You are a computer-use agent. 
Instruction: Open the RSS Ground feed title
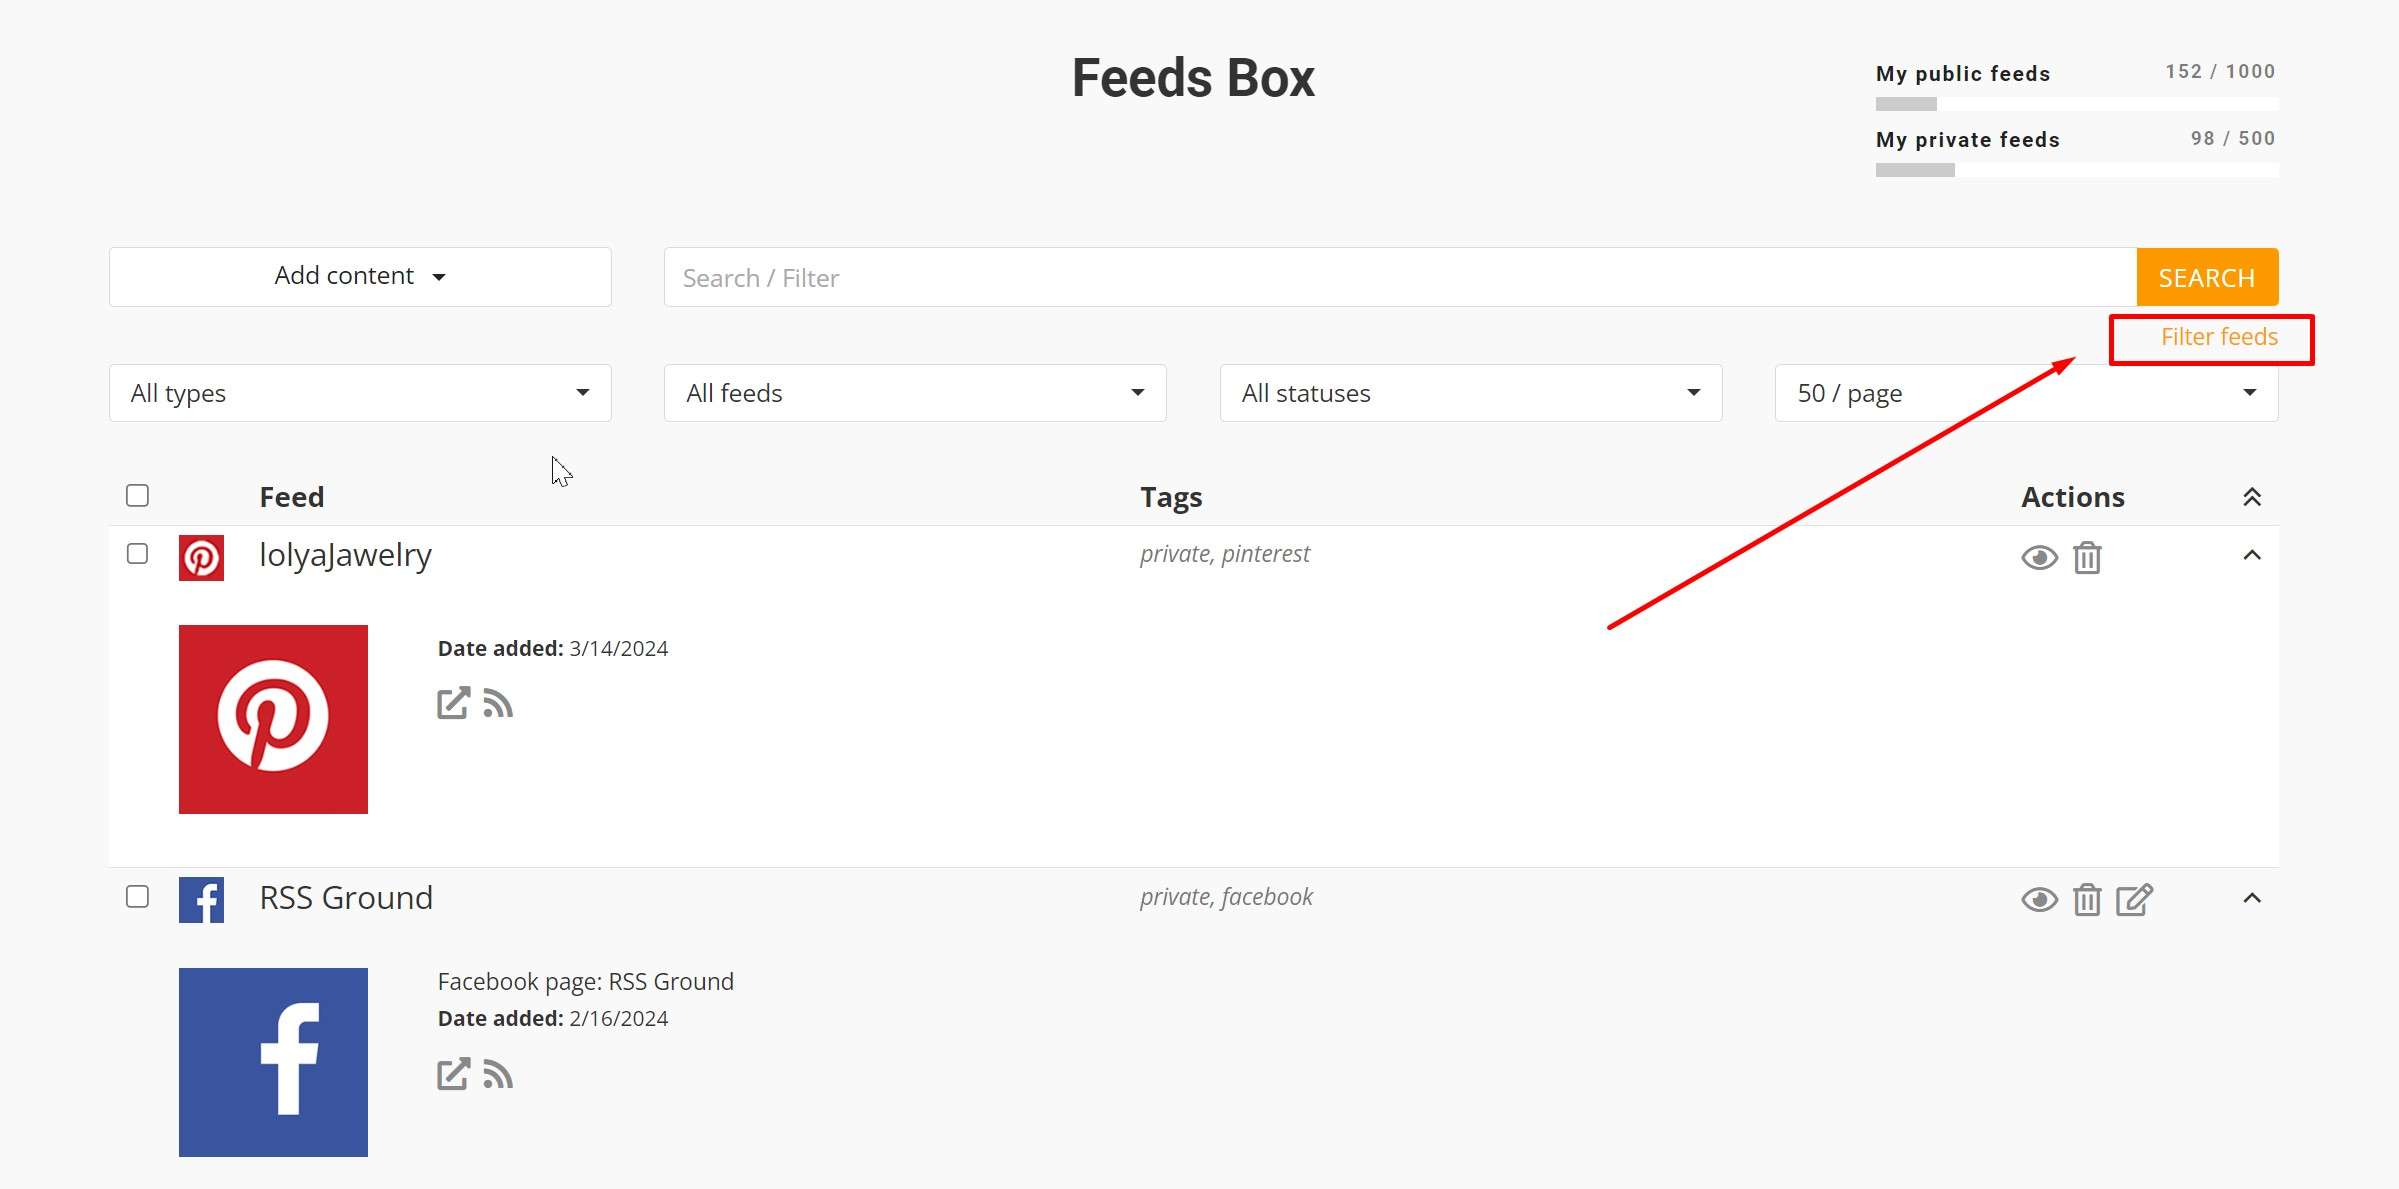tap(346, 898)
